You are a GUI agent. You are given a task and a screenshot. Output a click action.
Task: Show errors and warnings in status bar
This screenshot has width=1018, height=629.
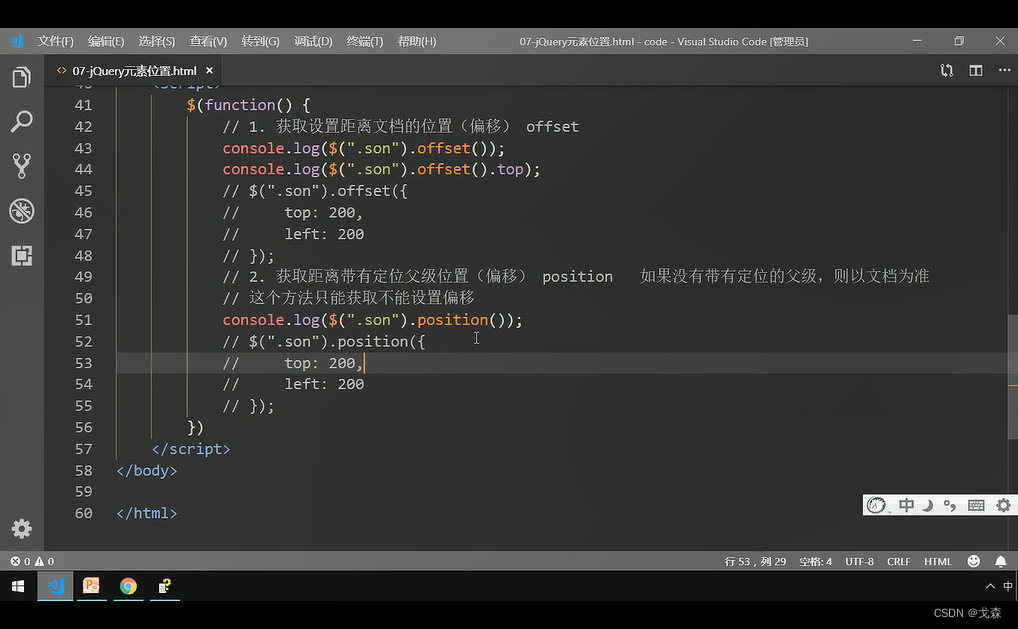[x=32, y=561]
